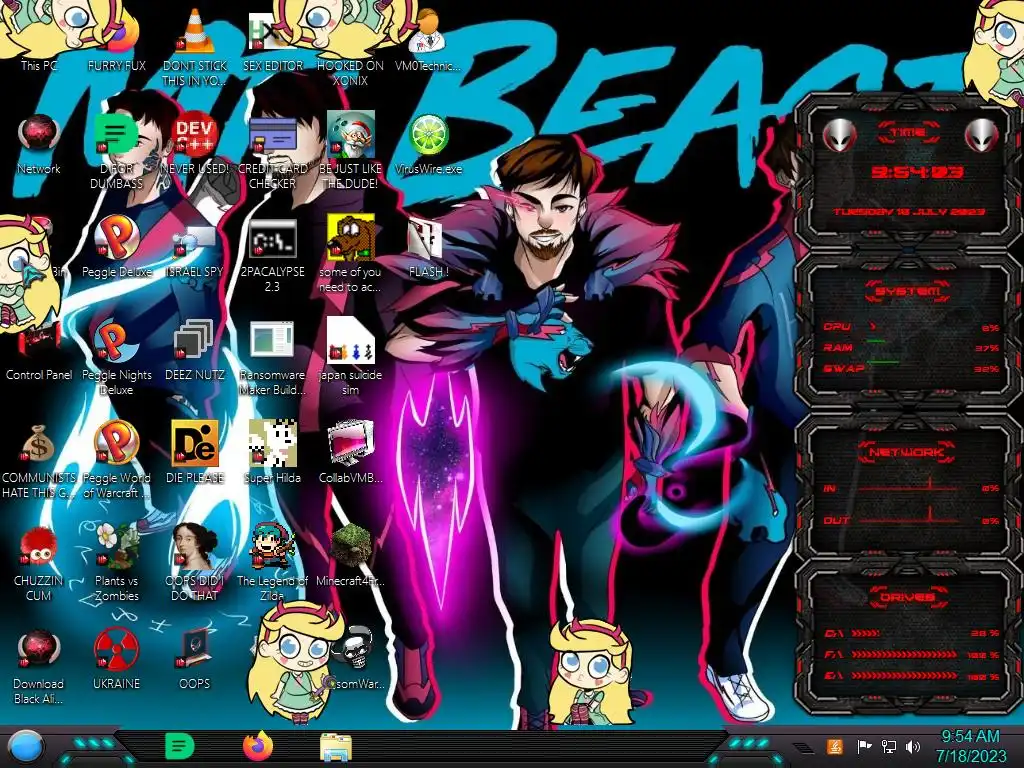Launch the red fuzzy Chuzzle game shortcut
Viewport: 1024px width, 768px height.
pos(39,563)
